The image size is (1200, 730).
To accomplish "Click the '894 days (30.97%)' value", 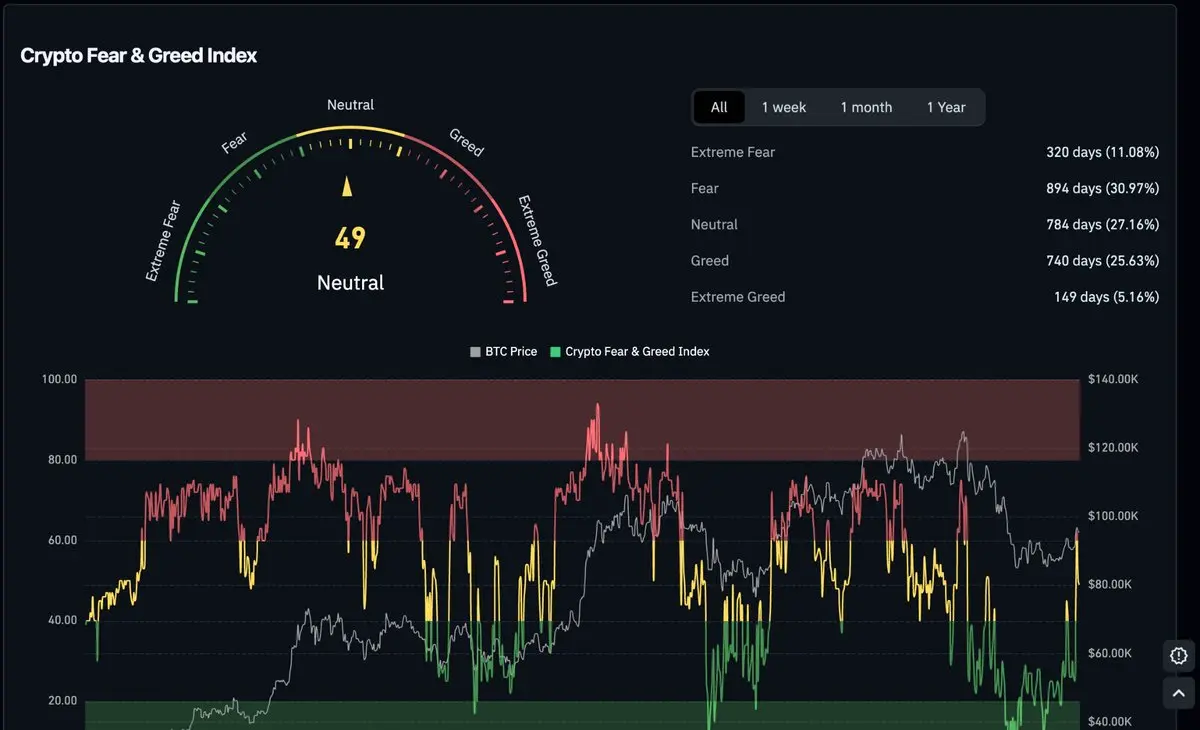I will pos(1103,188).
